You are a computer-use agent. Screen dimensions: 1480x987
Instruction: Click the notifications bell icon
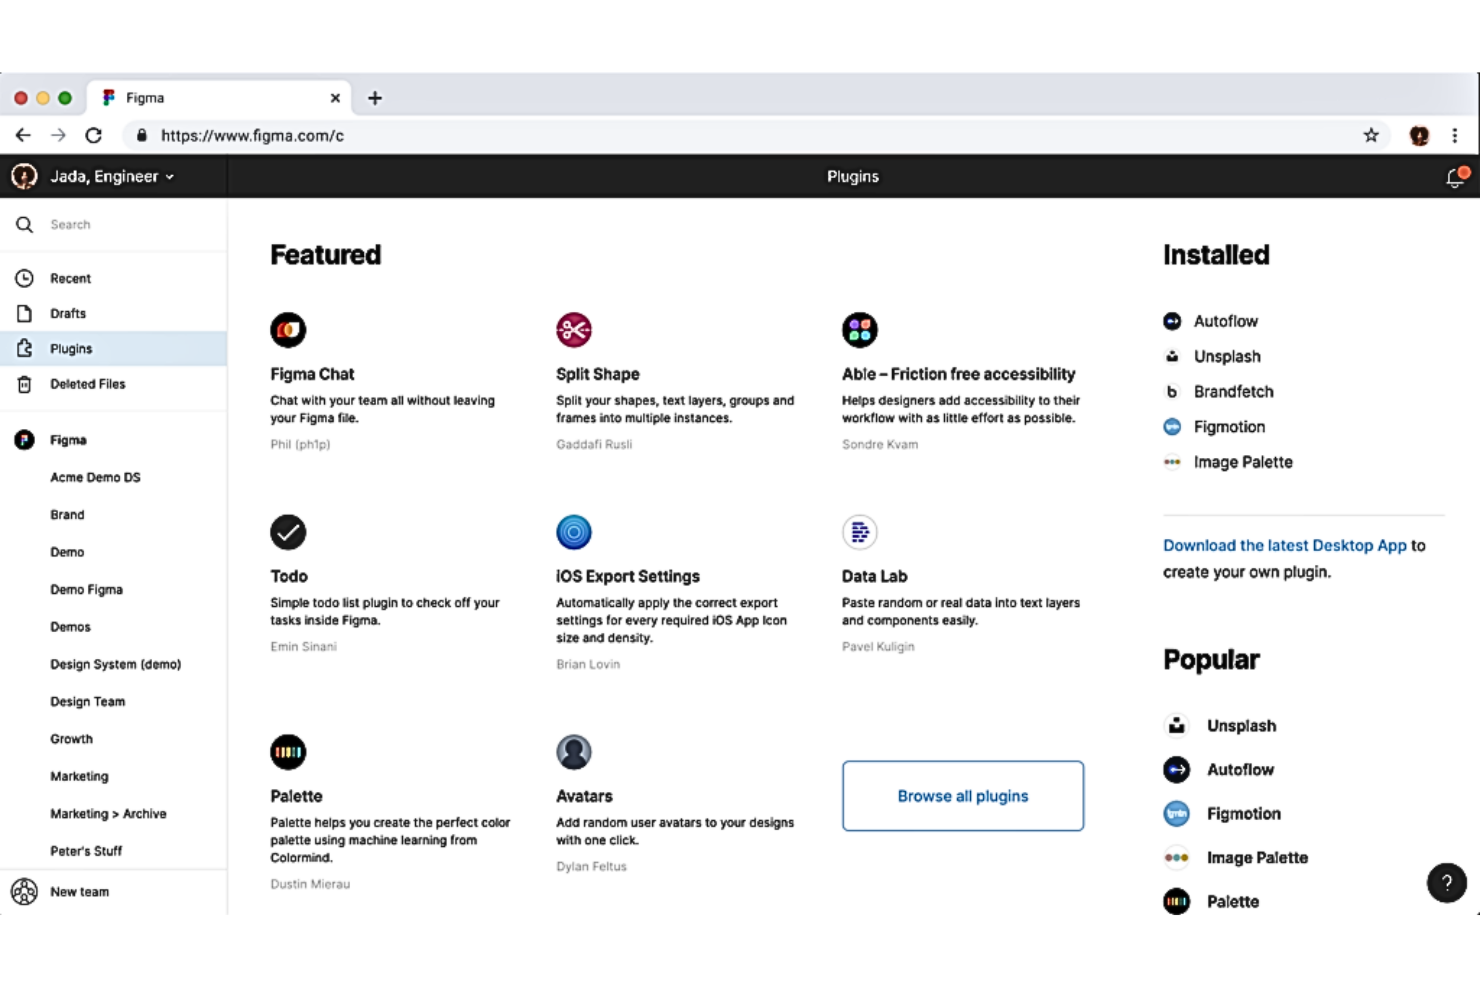(x=1457, y=177)
